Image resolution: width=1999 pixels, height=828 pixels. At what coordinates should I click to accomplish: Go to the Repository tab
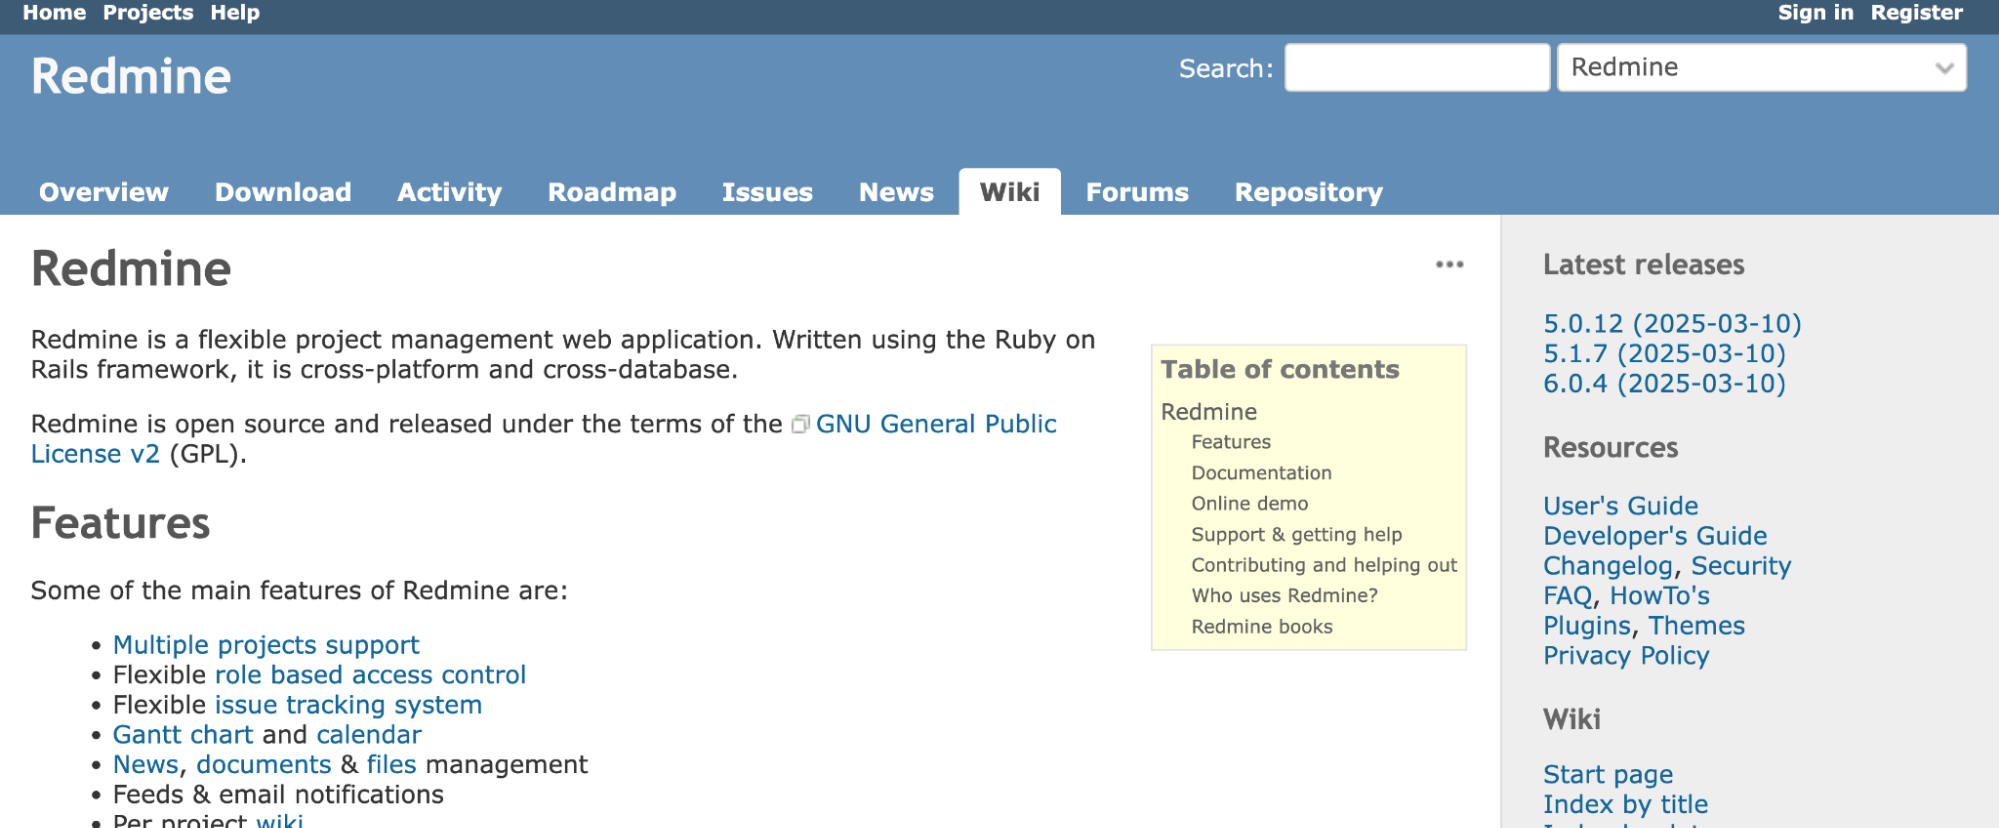1308,192
